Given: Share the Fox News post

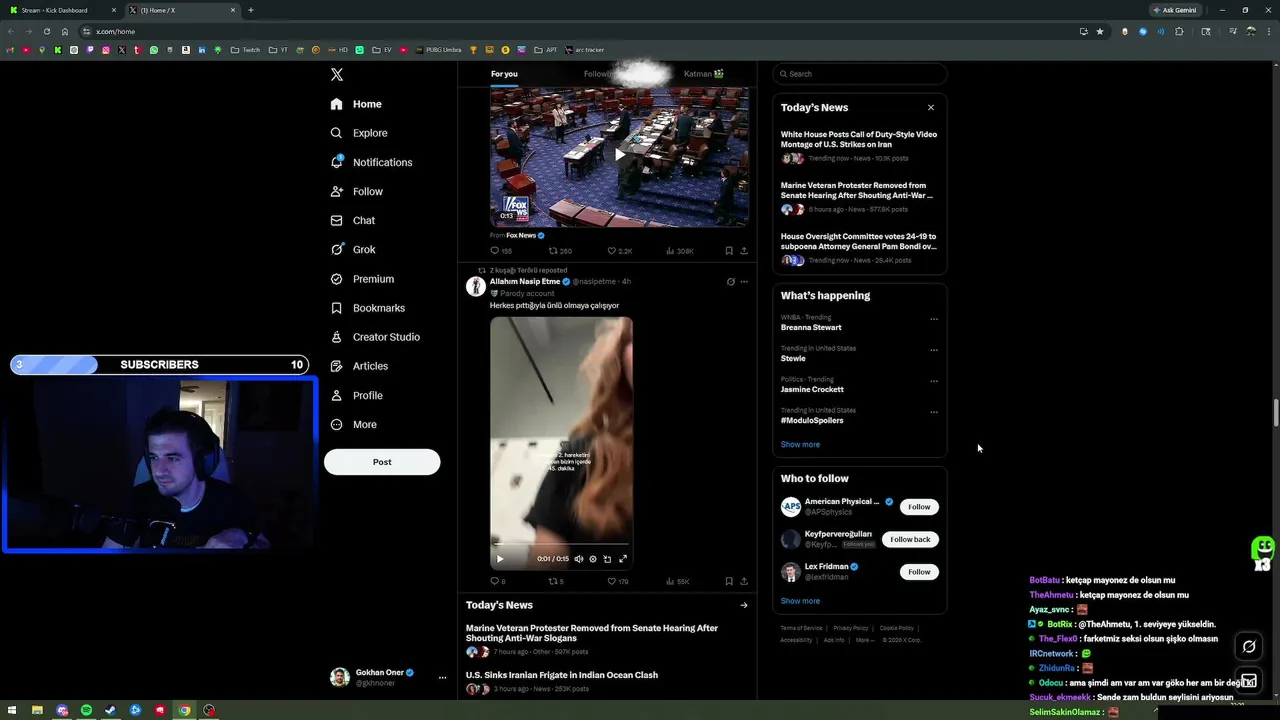Looking at the screenshot, I should pos(744,251).
